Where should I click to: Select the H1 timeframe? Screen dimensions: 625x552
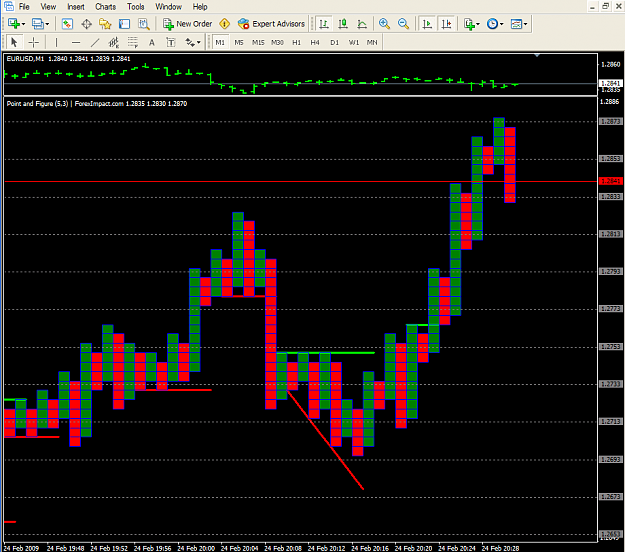click(x=296, y=42)
